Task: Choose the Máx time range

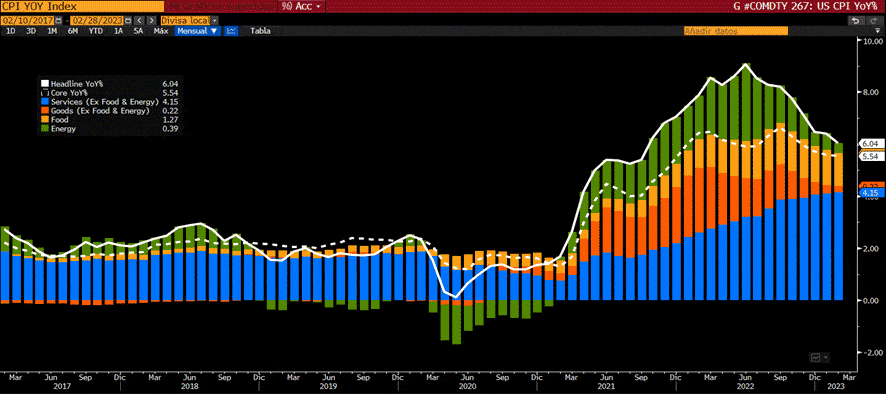Action: click(160, 31)
